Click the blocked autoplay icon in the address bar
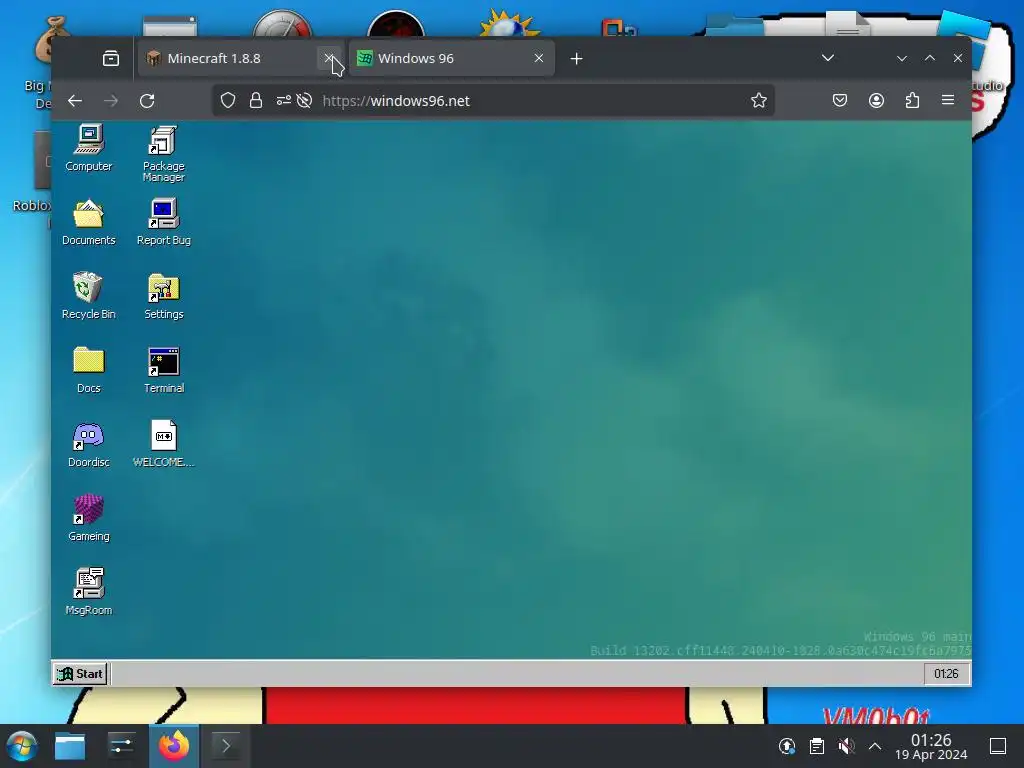Viewport: 1024px width, 768px height. 304,101
